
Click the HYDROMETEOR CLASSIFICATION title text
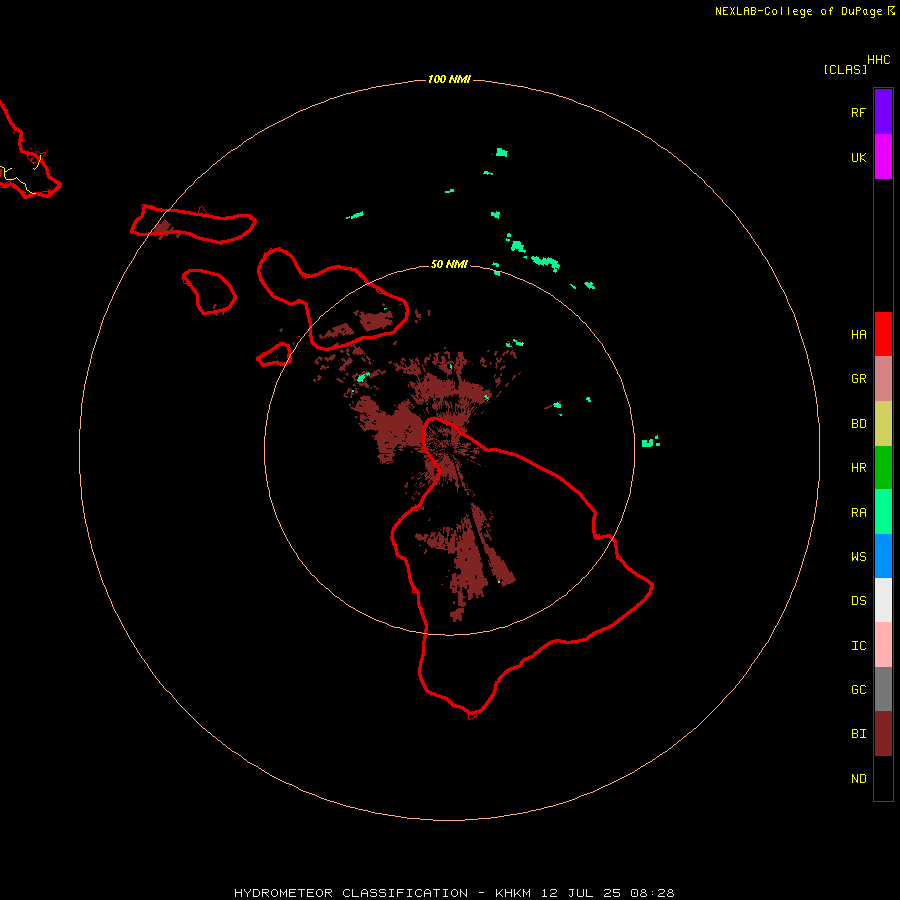point(351,893)
